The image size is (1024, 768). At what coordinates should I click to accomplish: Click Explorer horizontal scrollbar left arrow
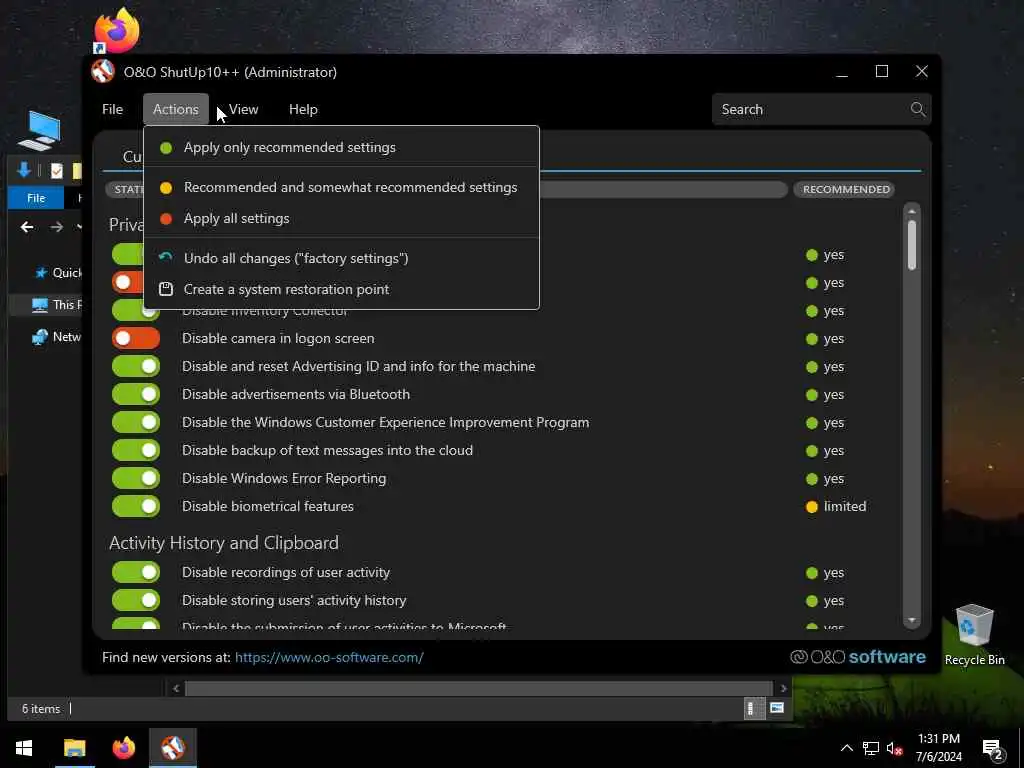176,688
